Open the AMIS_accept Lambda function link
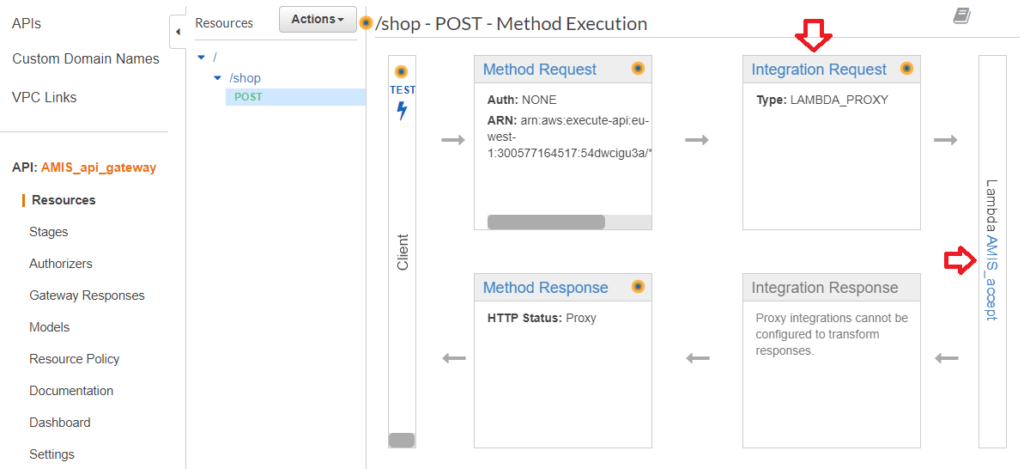1024x469 pixels. (991, 278)
